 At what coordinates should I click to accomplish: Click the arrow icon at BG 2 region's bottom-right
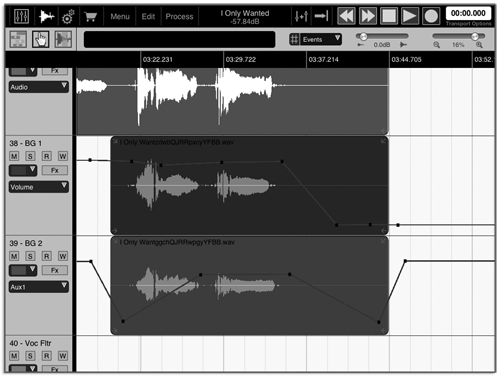384,331
